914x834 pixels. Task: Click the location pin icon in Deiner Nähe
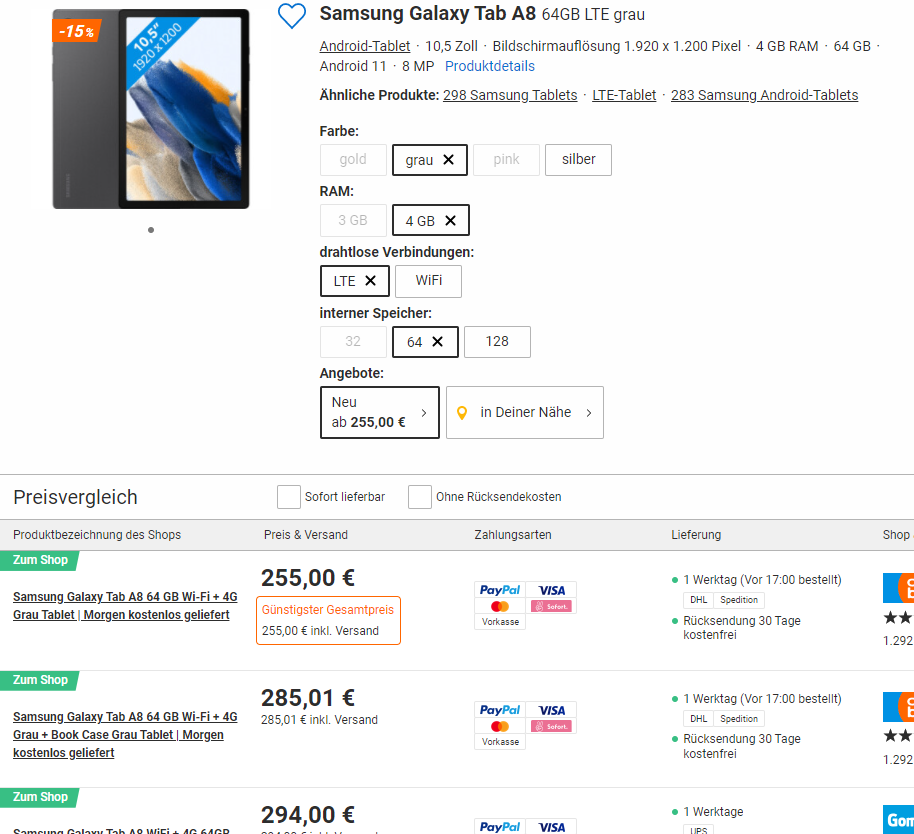[462, 413]
